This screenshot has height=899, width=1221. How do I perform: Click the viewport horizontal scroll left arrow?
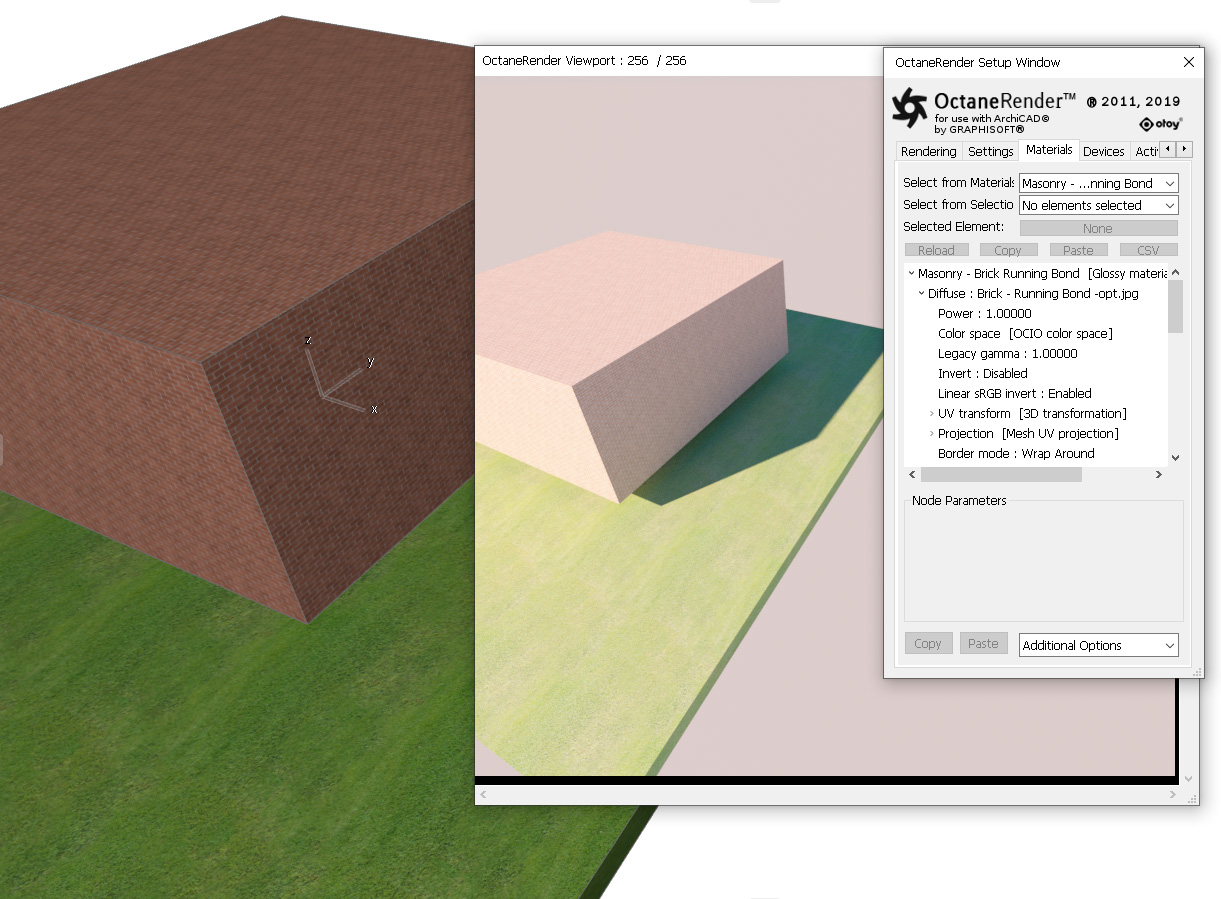tap(483, 794)
